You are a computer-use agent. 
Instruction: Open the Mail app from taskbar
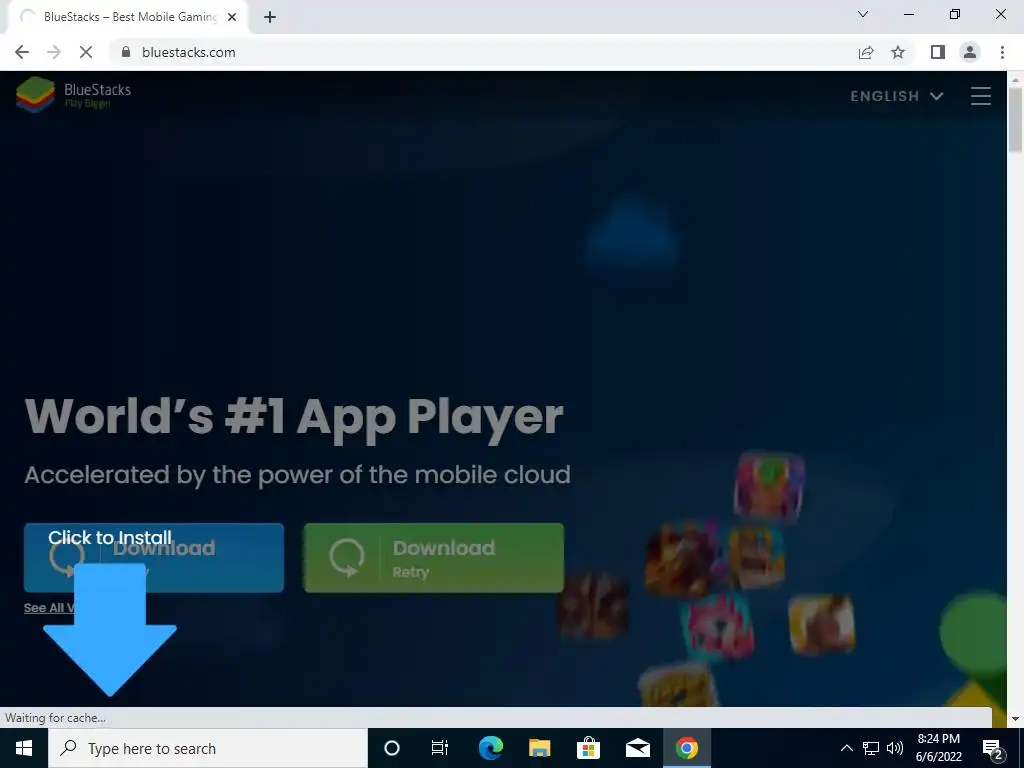pyautogui.click(x=637, y=748)
